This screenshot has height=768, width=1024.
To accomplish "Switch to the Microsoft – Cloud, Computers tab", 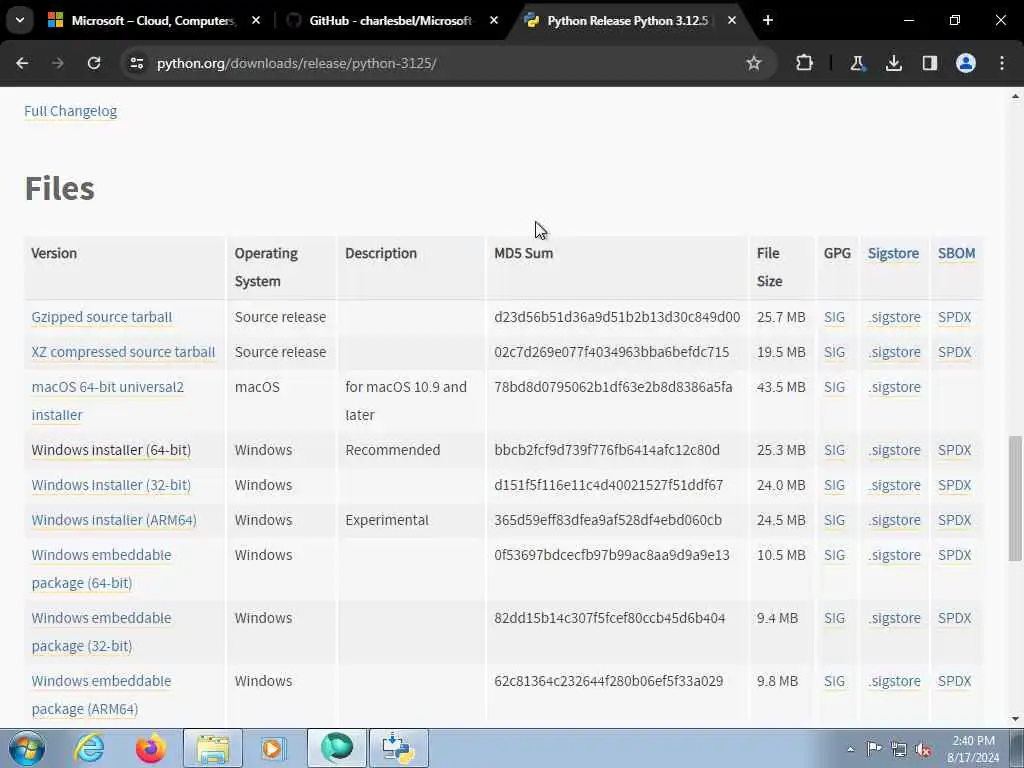I will (152, 21).
